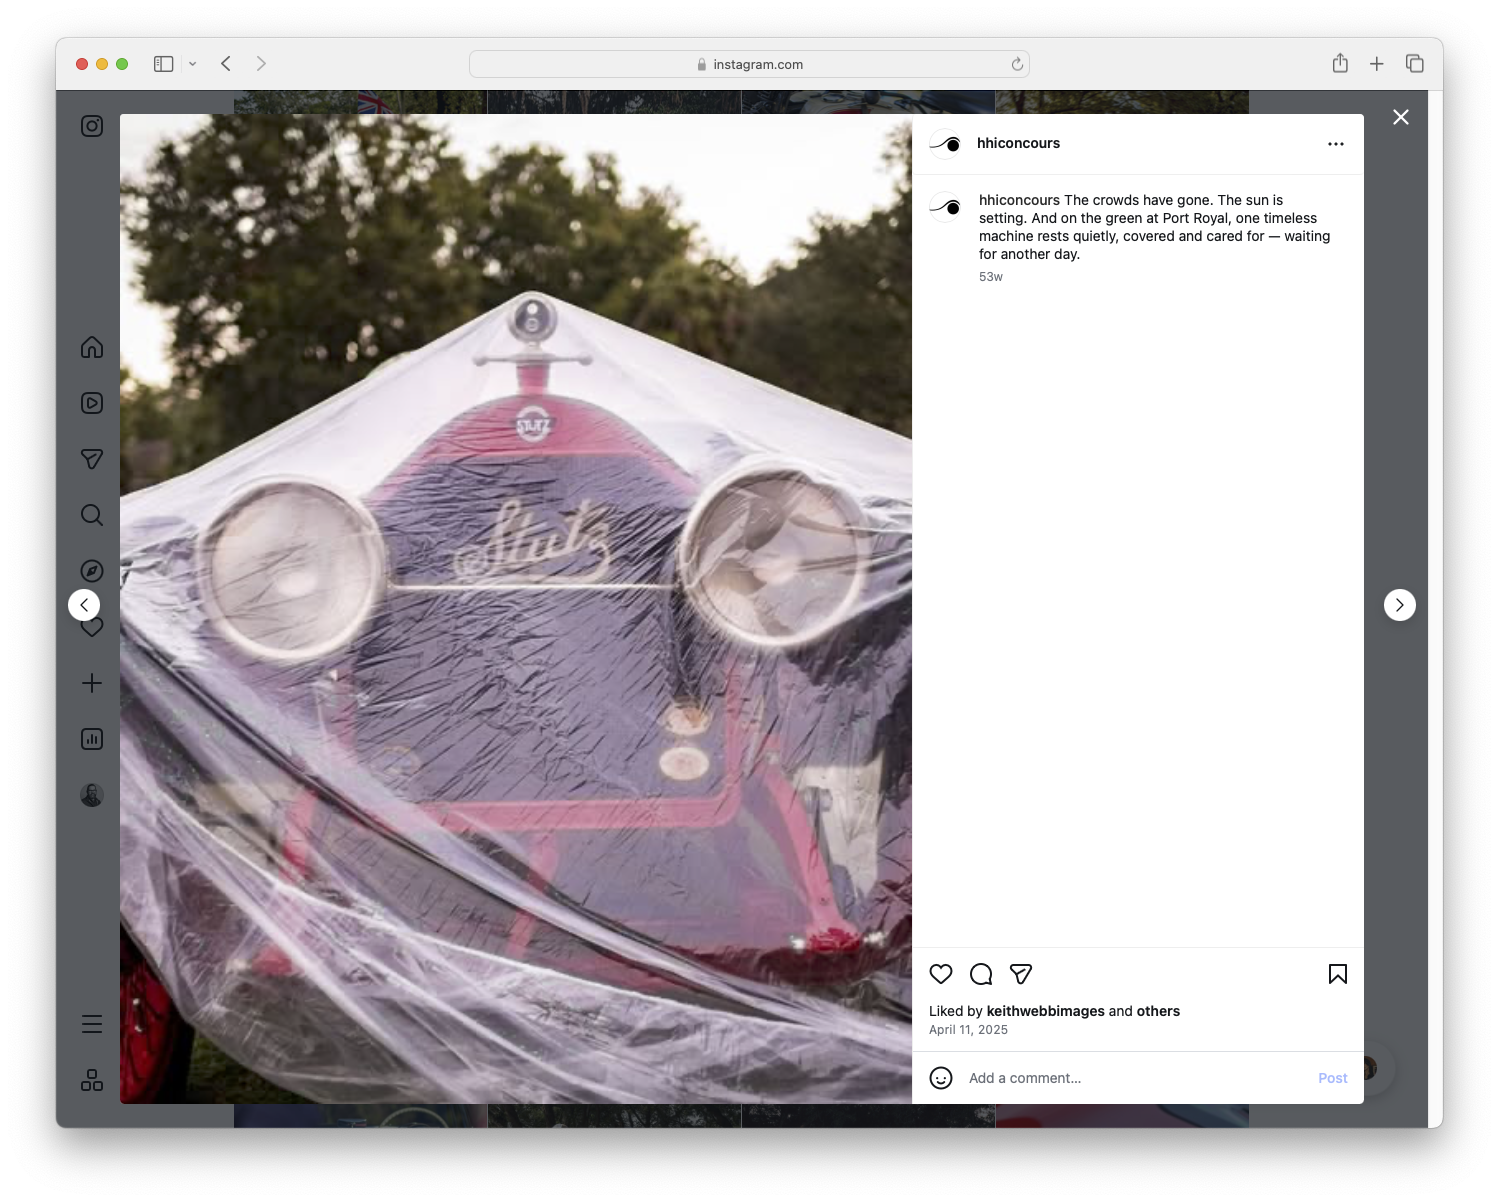The height and width of the screenshot is (1202, 1499).
Task: Open hhiconcours avatar in post header
Action: tap(945, 144)
